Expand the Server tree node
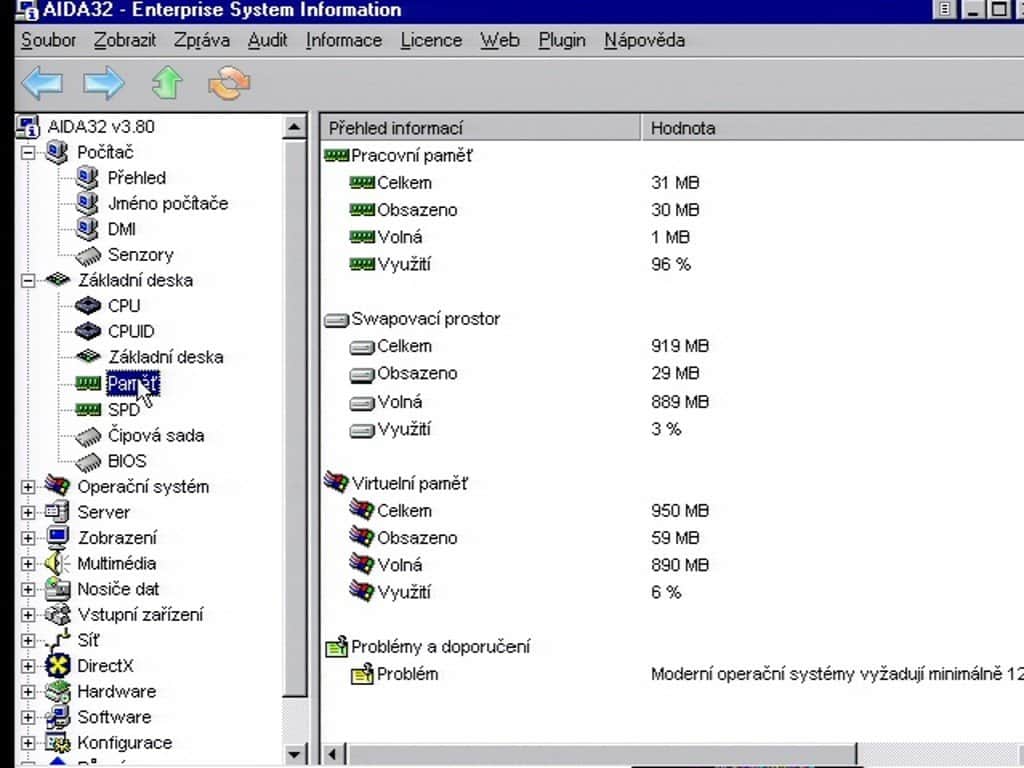 tap(28, 512)
